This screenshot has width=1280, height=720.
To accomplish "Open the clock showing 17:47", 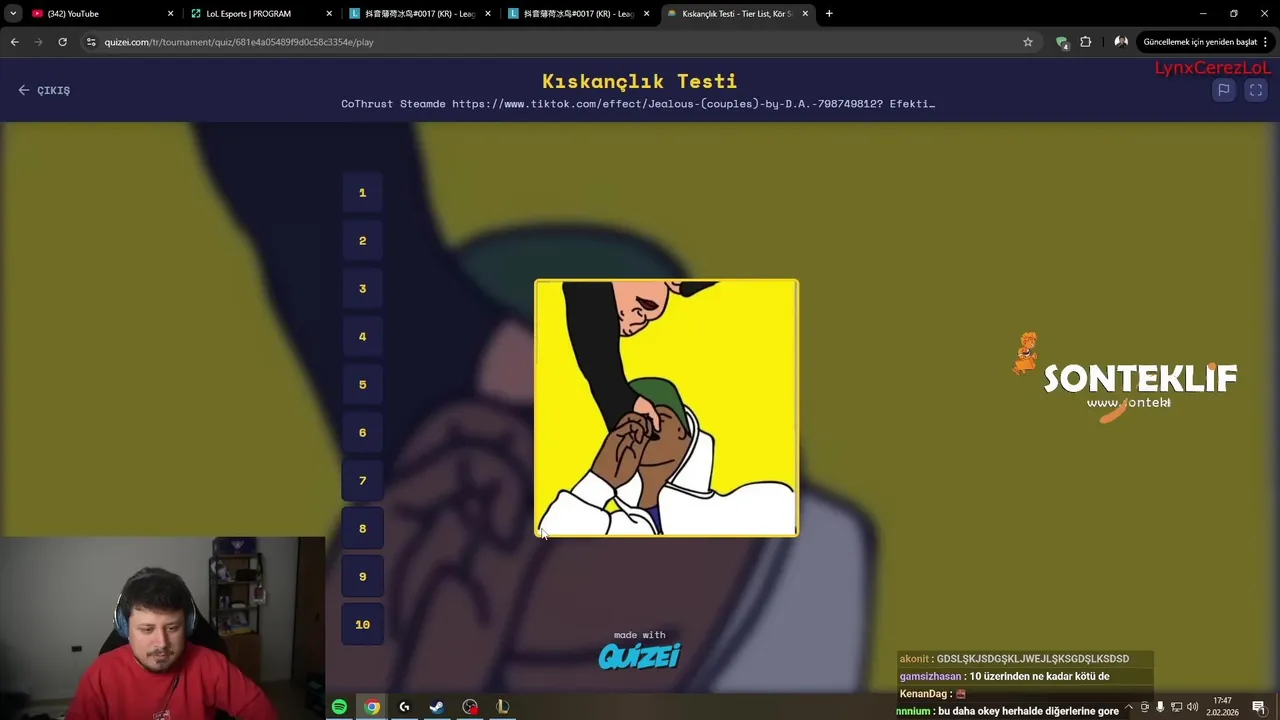I will [x=1222, y=707].
